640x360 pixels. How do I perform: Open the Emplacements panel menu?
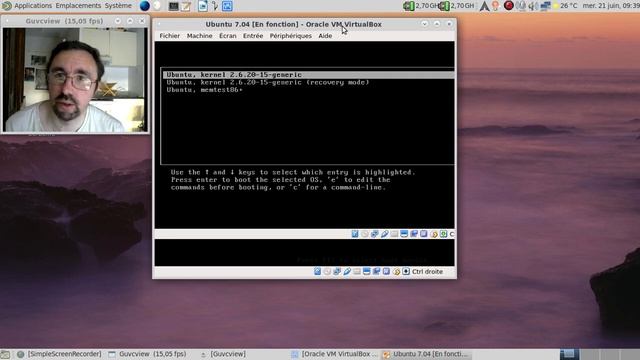click(x=78, y=6)
